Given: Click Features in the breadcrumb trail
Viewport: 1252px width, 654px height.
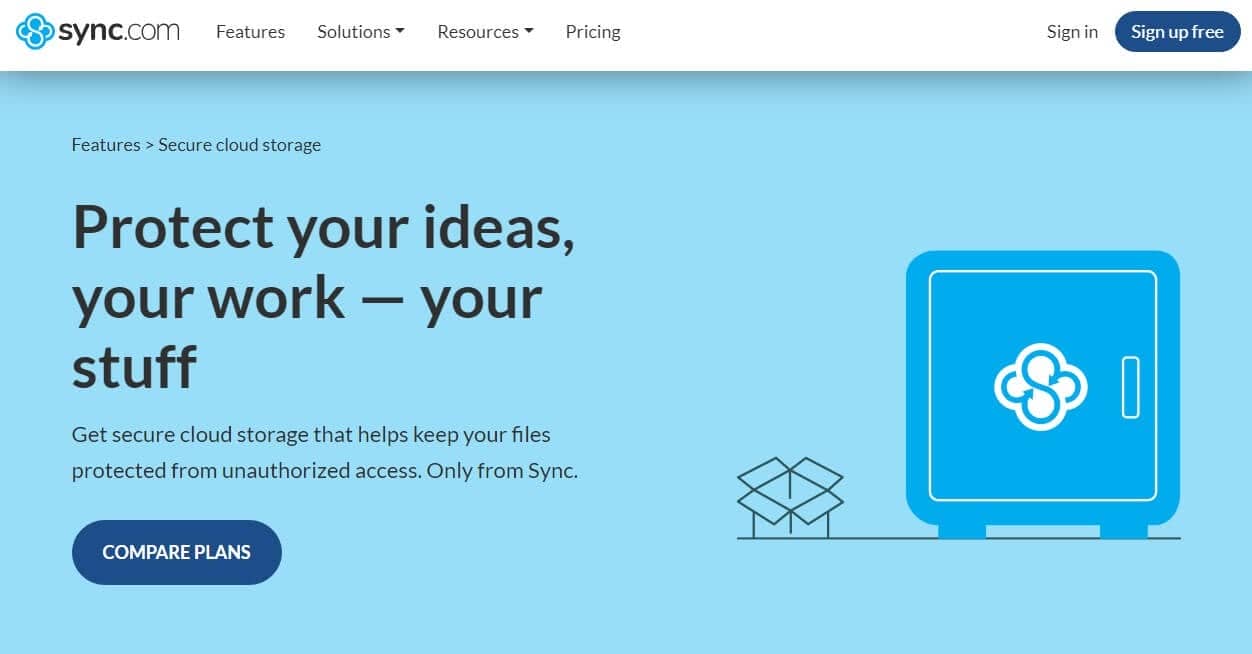Looking at the screenshot, I should pyautogui.click(x=105, y=144).
